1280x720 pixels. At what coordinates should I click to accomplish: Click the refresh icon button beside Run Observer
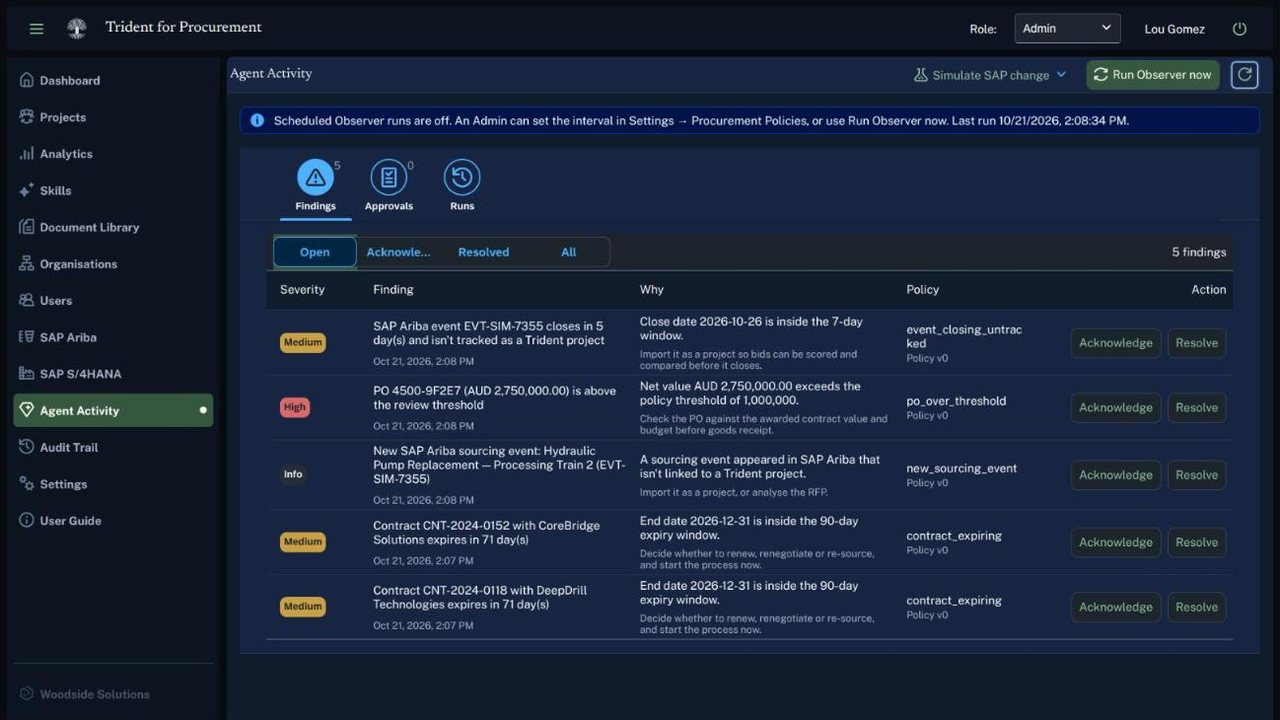point(1244,74)
